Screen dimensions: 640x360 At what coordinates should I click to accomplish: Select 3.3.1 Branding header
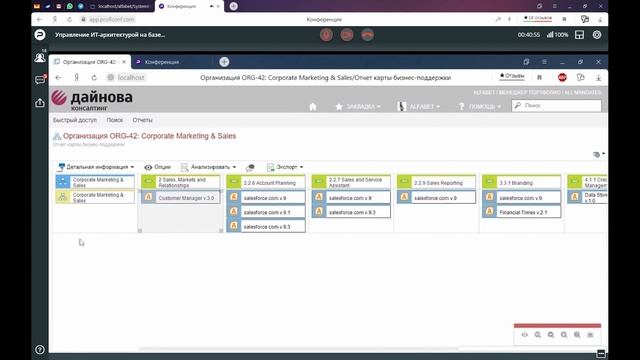point(522,182)
